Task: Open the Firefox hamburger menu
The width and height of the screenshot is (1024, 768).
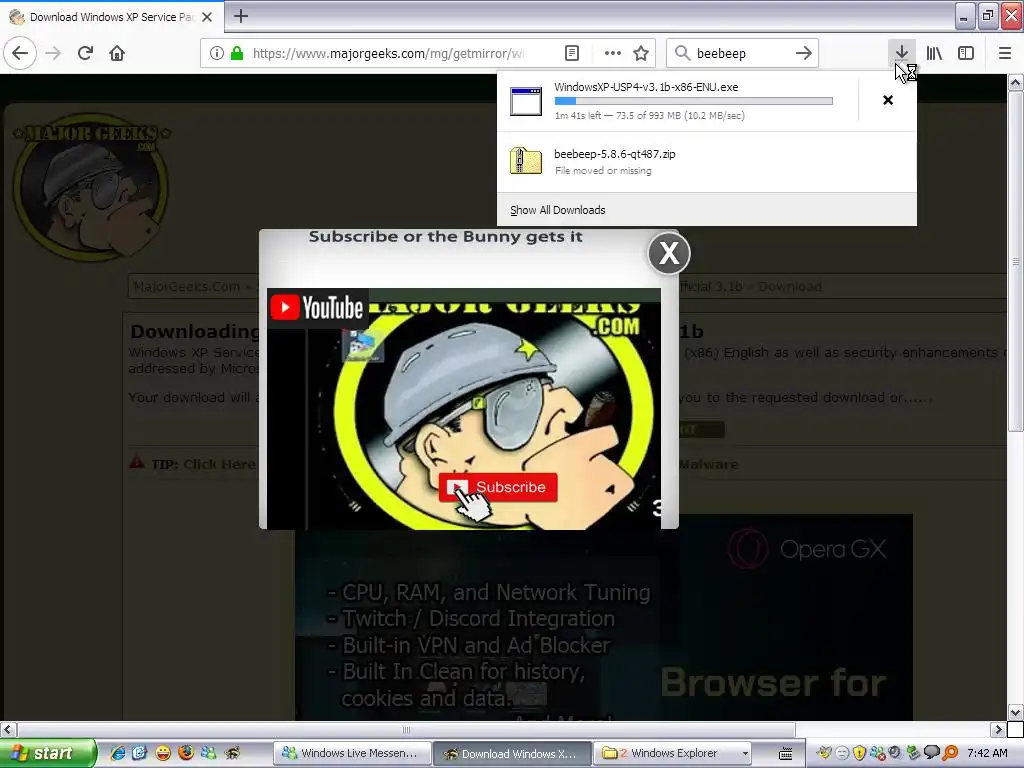Action: pos(1005,53)
